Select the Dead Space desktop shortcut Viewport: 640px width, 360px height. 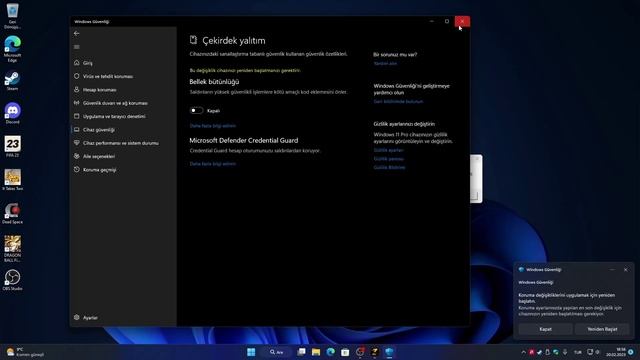click(12, 213)
